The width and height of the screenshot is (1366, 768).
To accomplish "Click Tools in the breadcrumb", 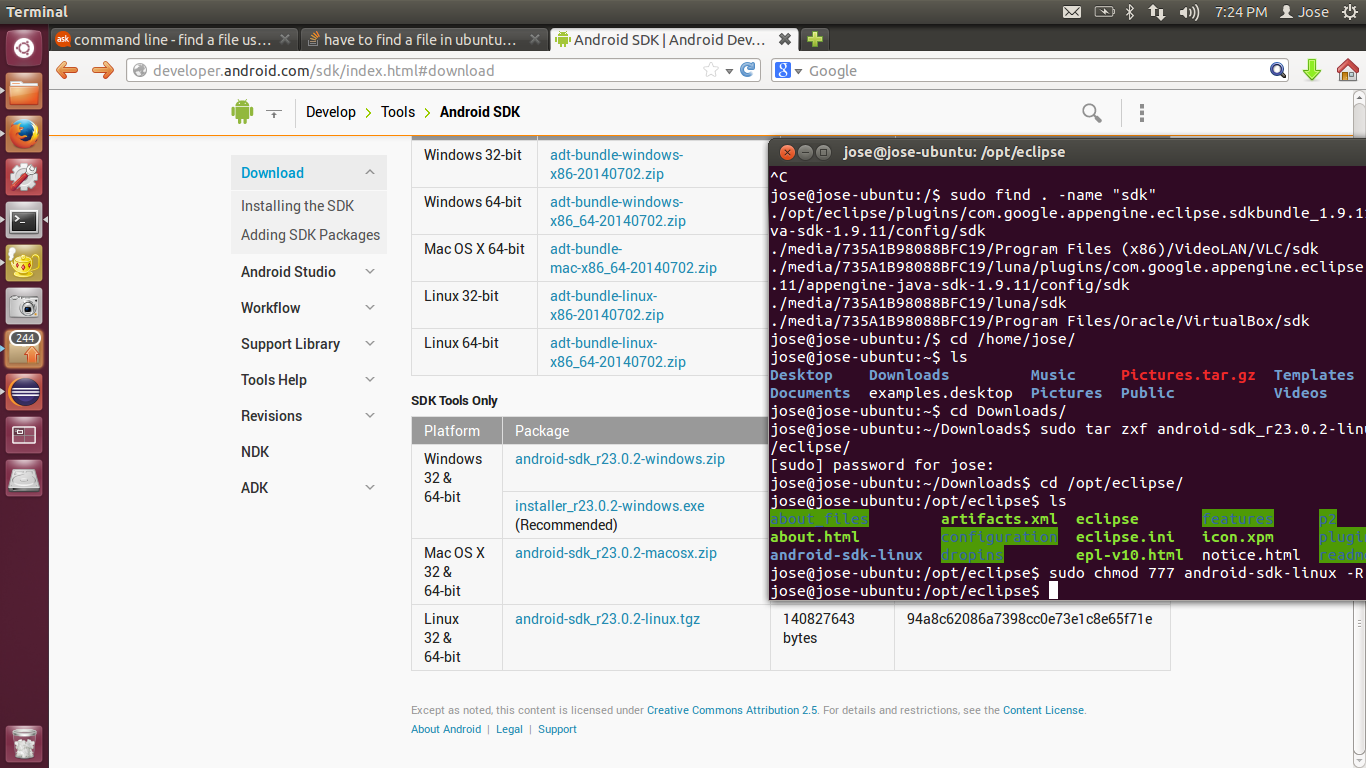I will (x=398, y=112).
